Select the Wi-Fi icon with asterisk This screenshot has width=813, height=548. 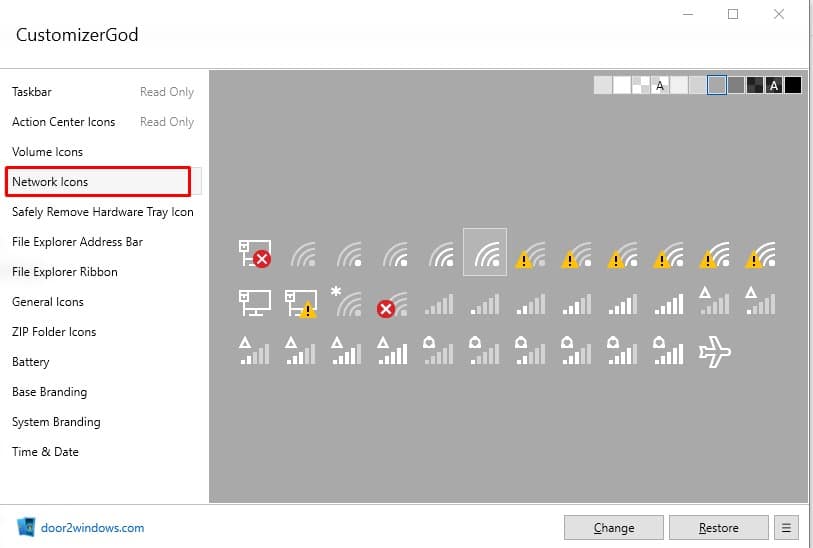[346, 301]
